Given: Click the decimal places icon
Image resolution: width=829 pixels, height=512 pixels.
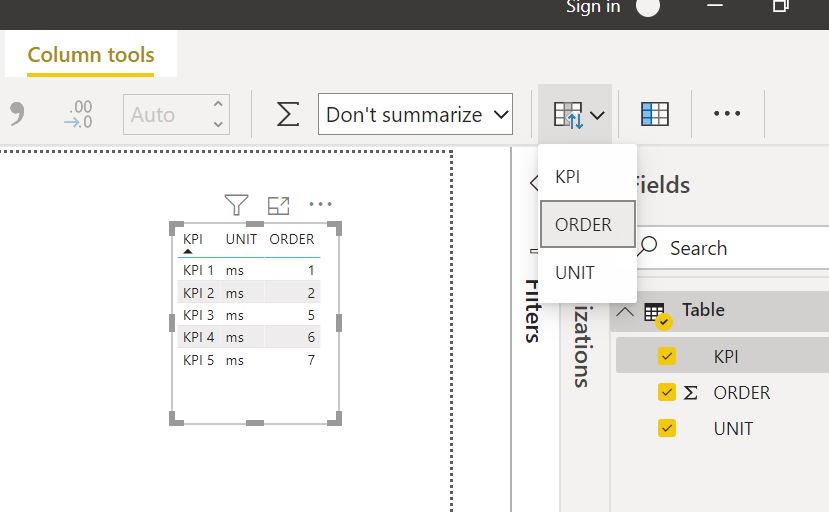Looking at the screenshot, I should 79,114.
